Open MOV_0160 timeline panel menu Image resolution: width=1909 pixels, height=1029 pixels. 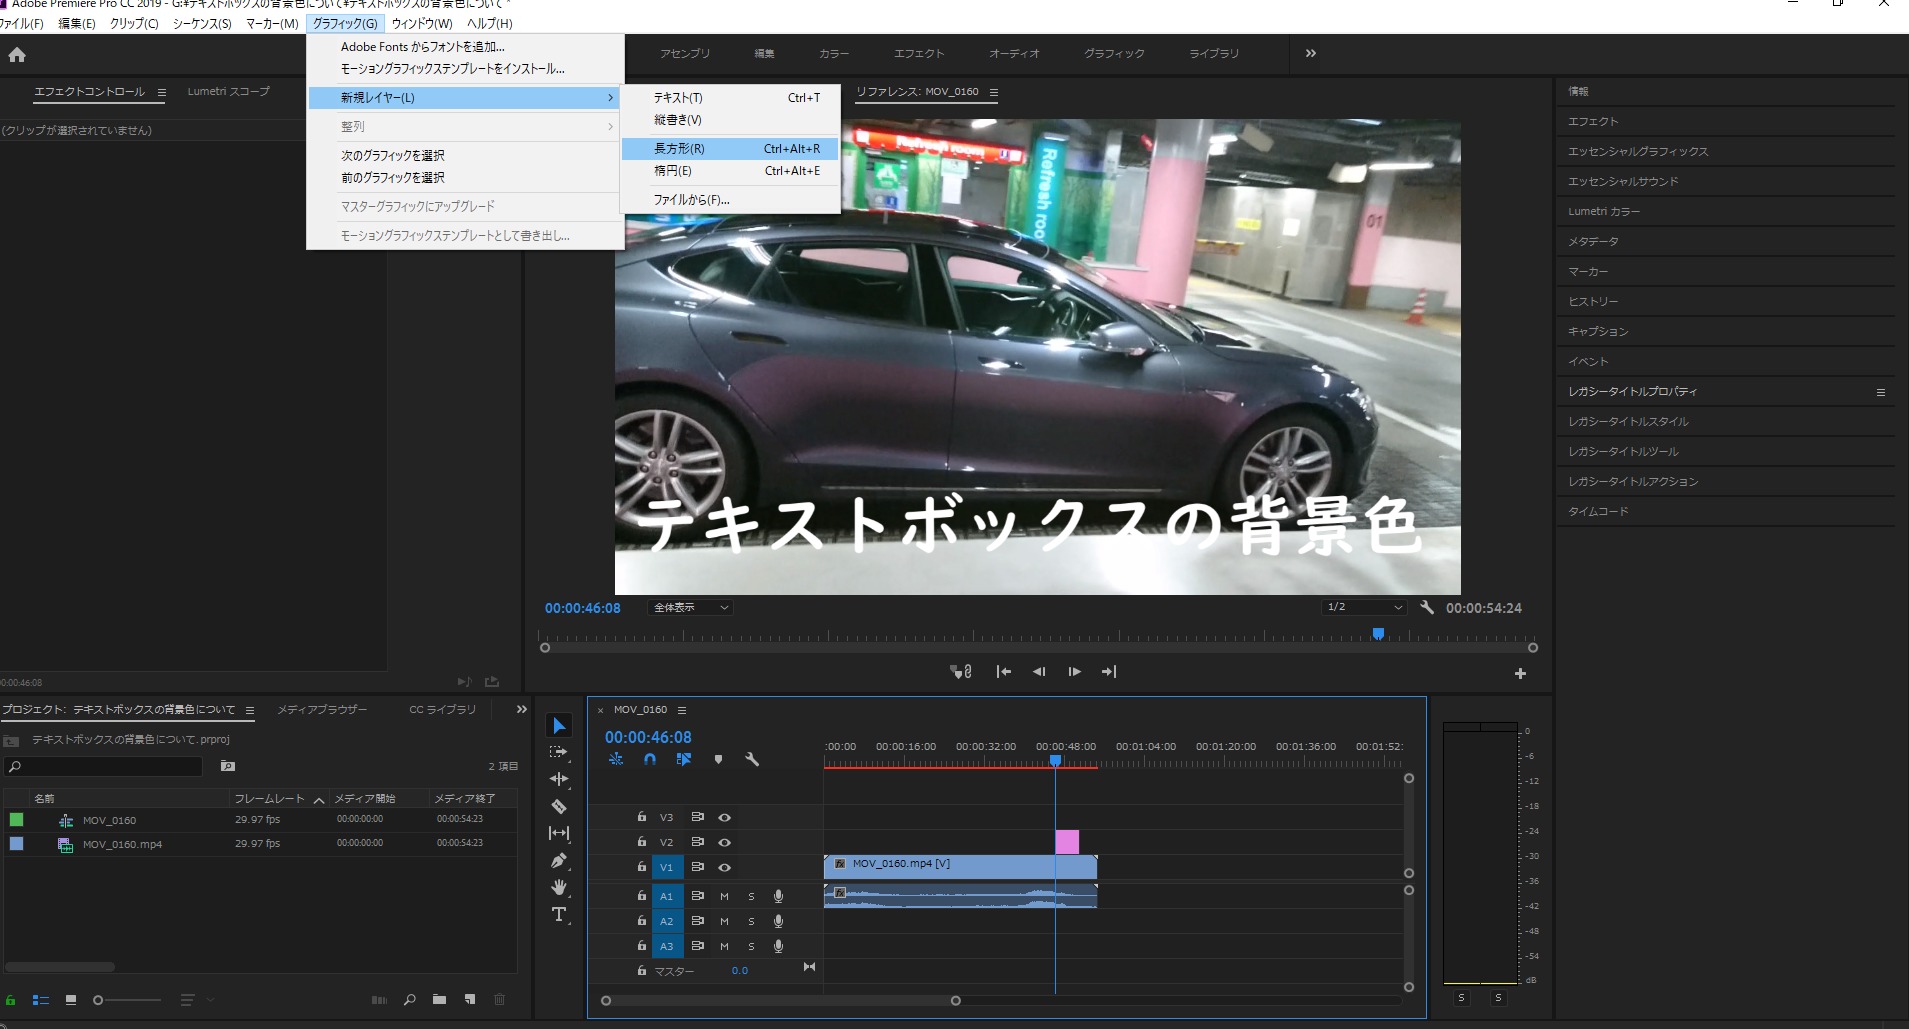(682, 710)
